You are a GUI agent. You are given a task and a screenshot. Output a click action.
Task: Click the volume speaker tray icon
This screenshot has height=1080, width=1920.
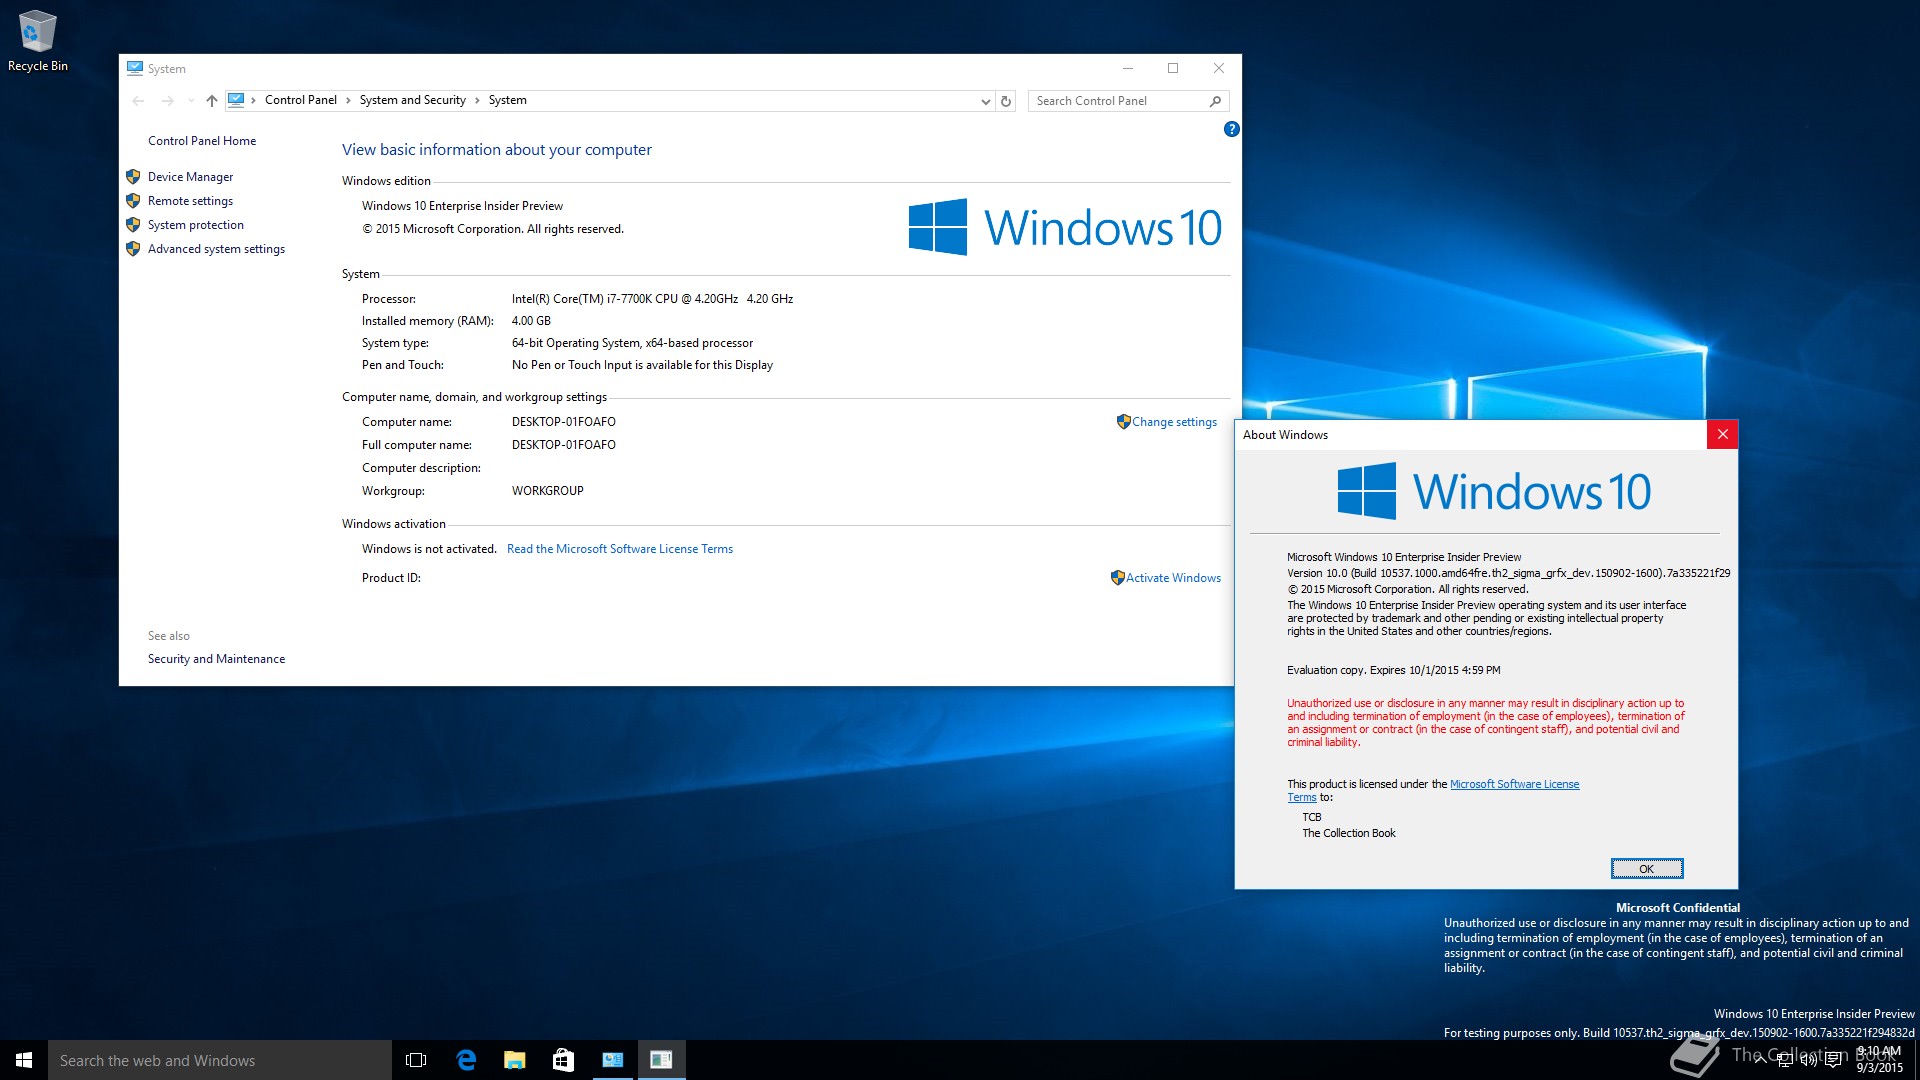[x=1808, y=1061]
